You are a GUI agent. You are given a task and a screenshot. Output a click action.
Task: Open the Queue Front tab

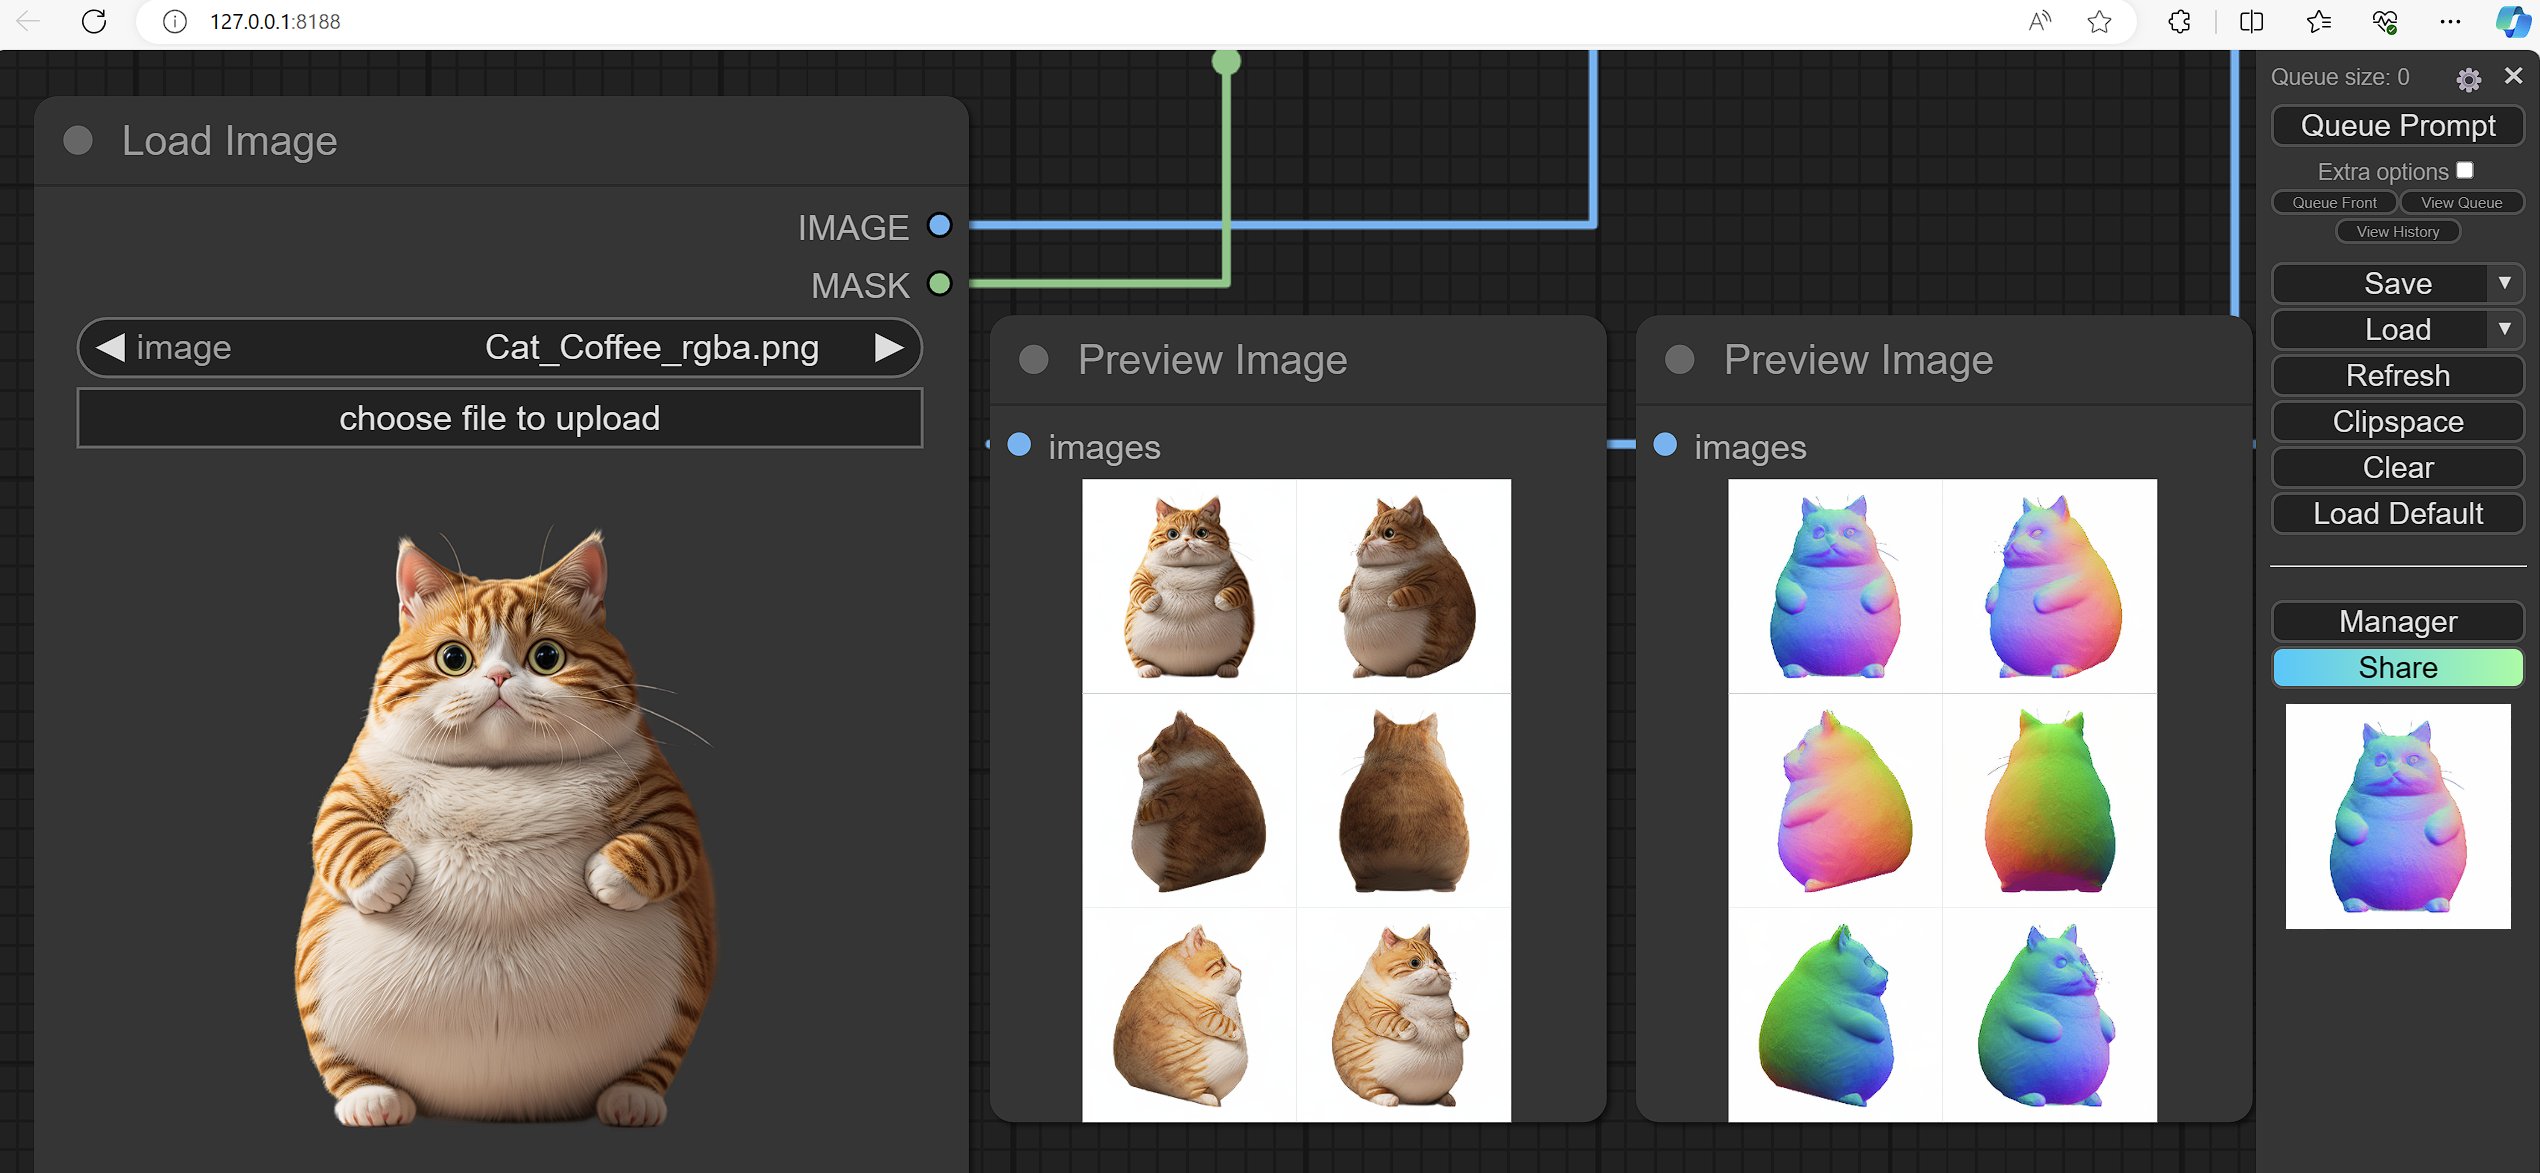[2334, 203]
